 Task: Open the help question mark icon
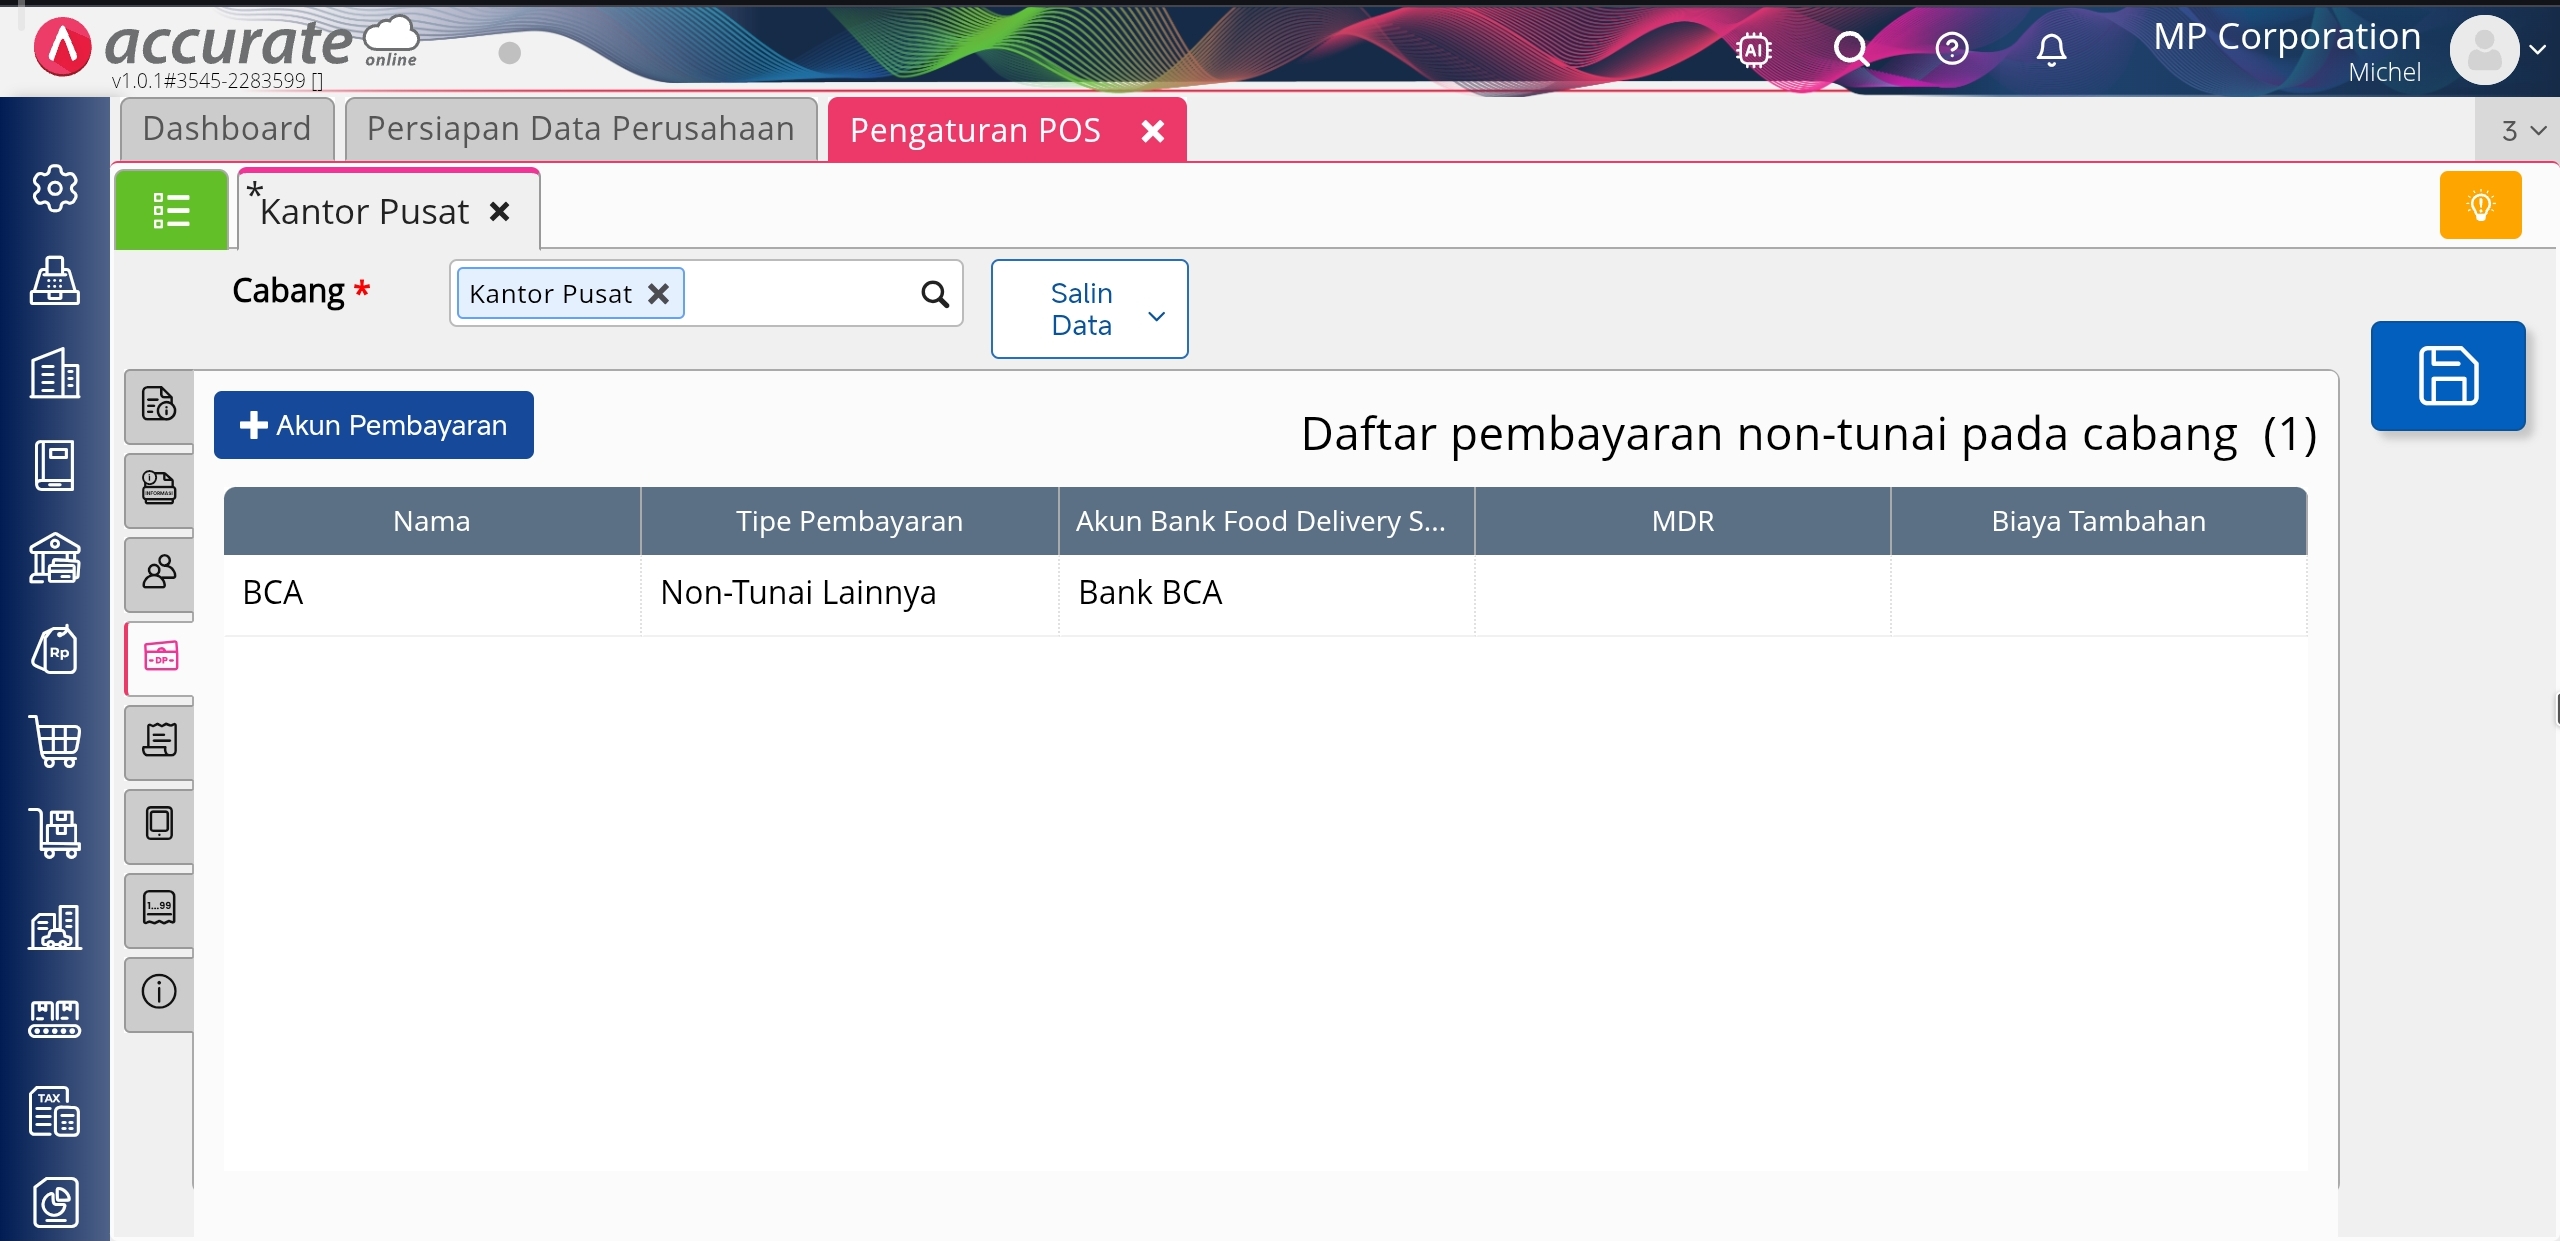click(1951, 49)
